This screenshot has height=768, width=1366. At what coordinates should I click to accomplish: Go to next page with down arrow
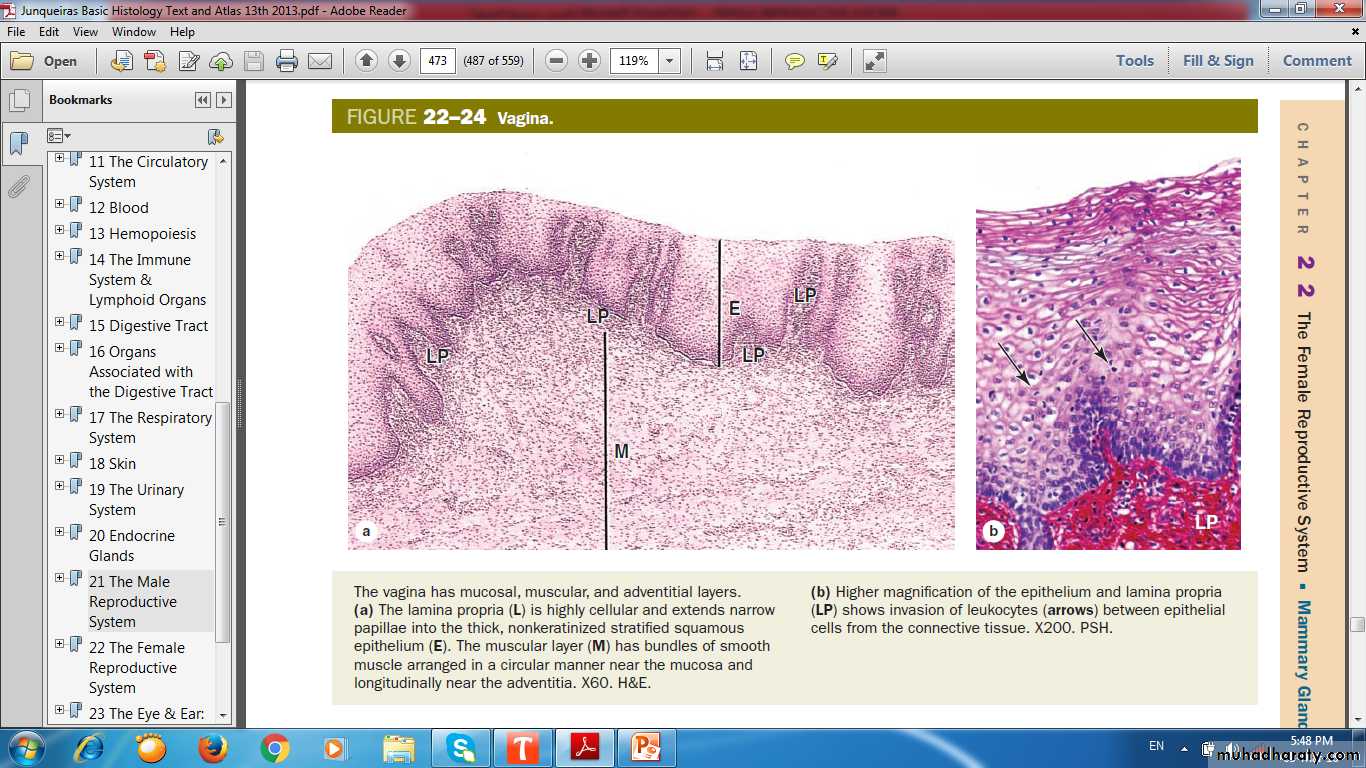pos(399,61)
